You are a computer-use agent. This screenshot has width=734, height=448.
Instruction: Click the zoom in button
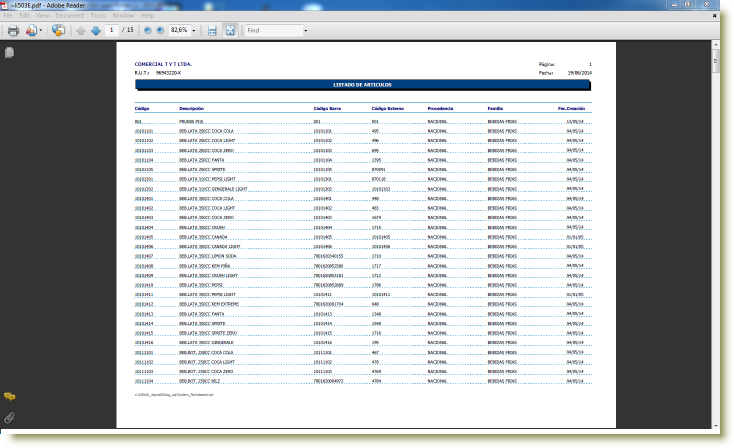pyautogui.click(x=160, y=30)
